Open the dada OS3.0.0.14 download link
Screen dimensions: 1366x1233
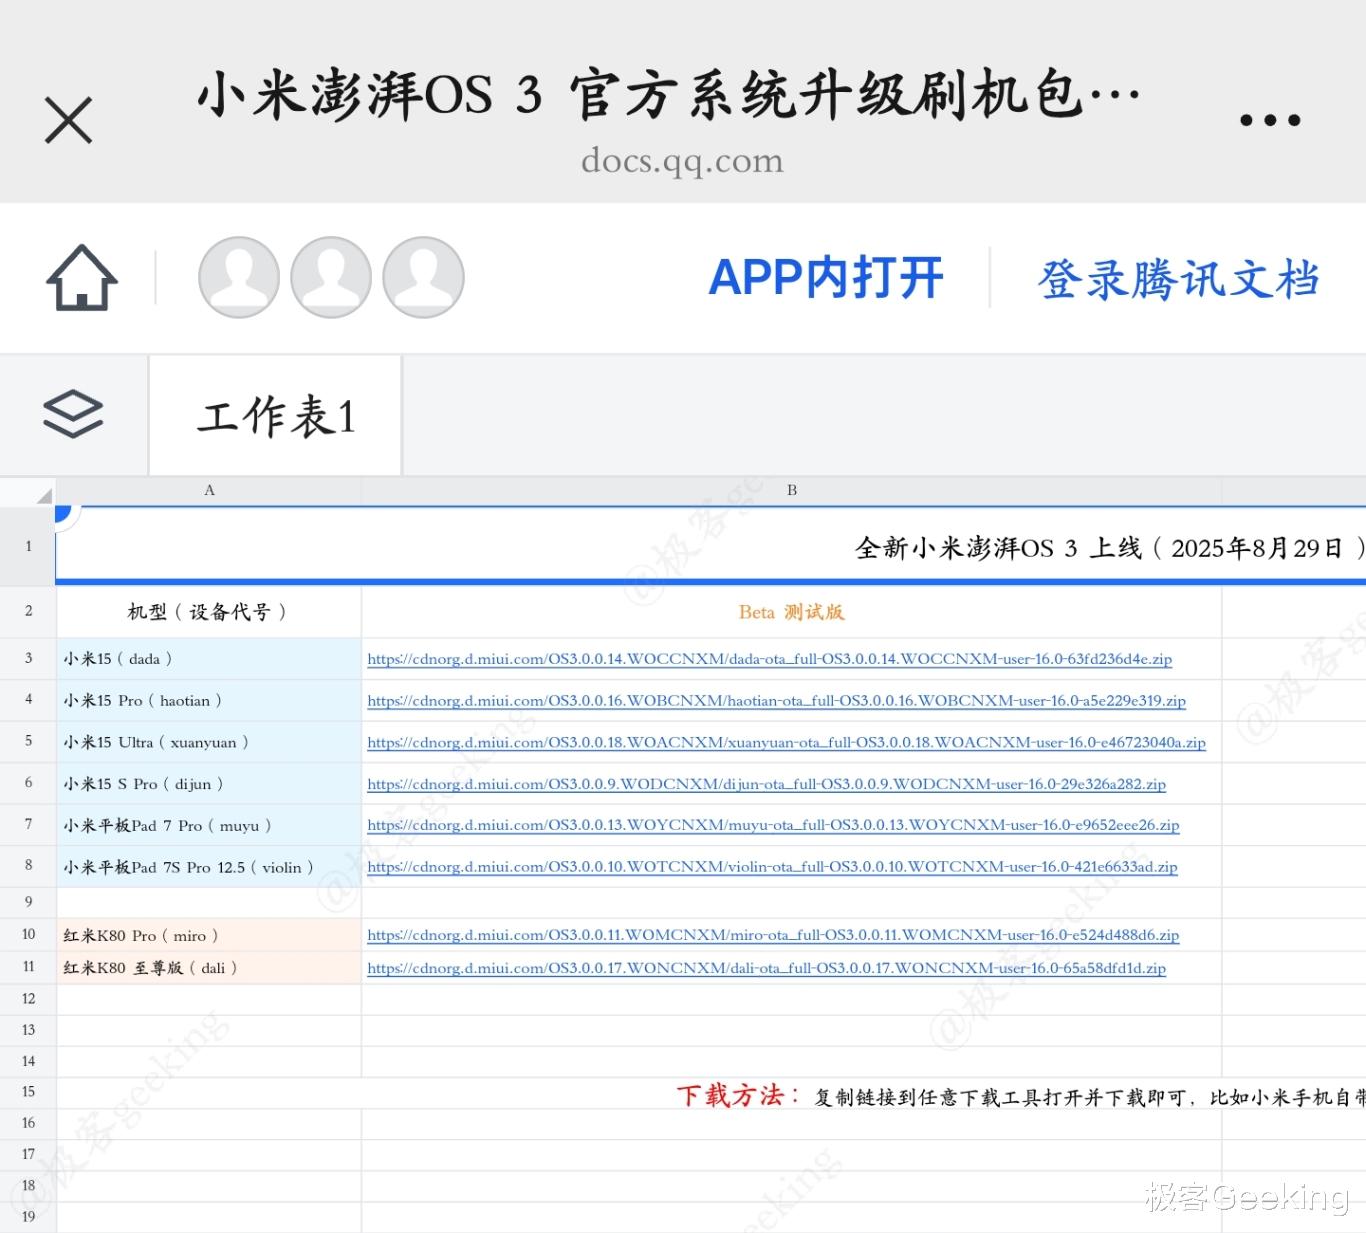[770, 659]
